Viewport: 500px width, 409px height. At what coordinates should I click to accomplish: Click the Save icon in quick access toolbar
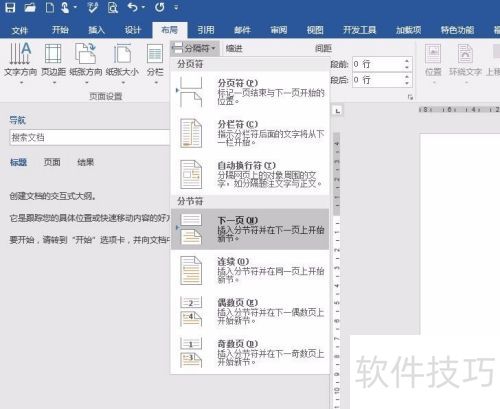pyautogui.click(x=10, y=7)
